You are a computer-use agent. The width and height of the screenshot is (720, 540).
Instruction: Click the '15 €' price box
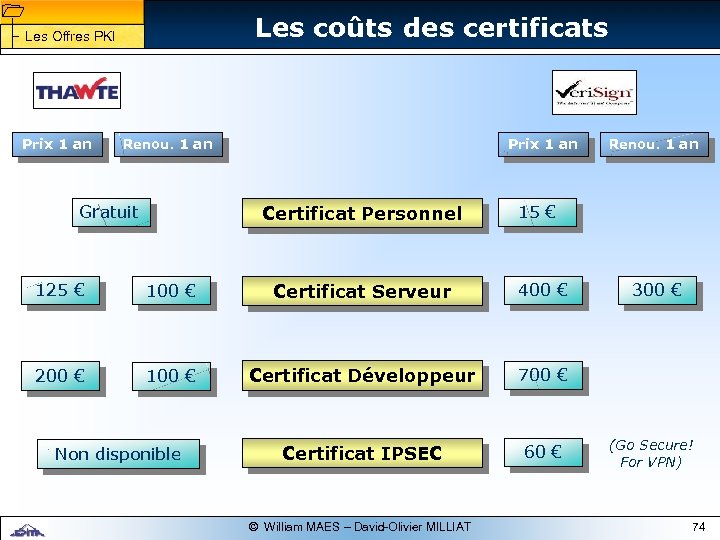click(x=537, y=212)
